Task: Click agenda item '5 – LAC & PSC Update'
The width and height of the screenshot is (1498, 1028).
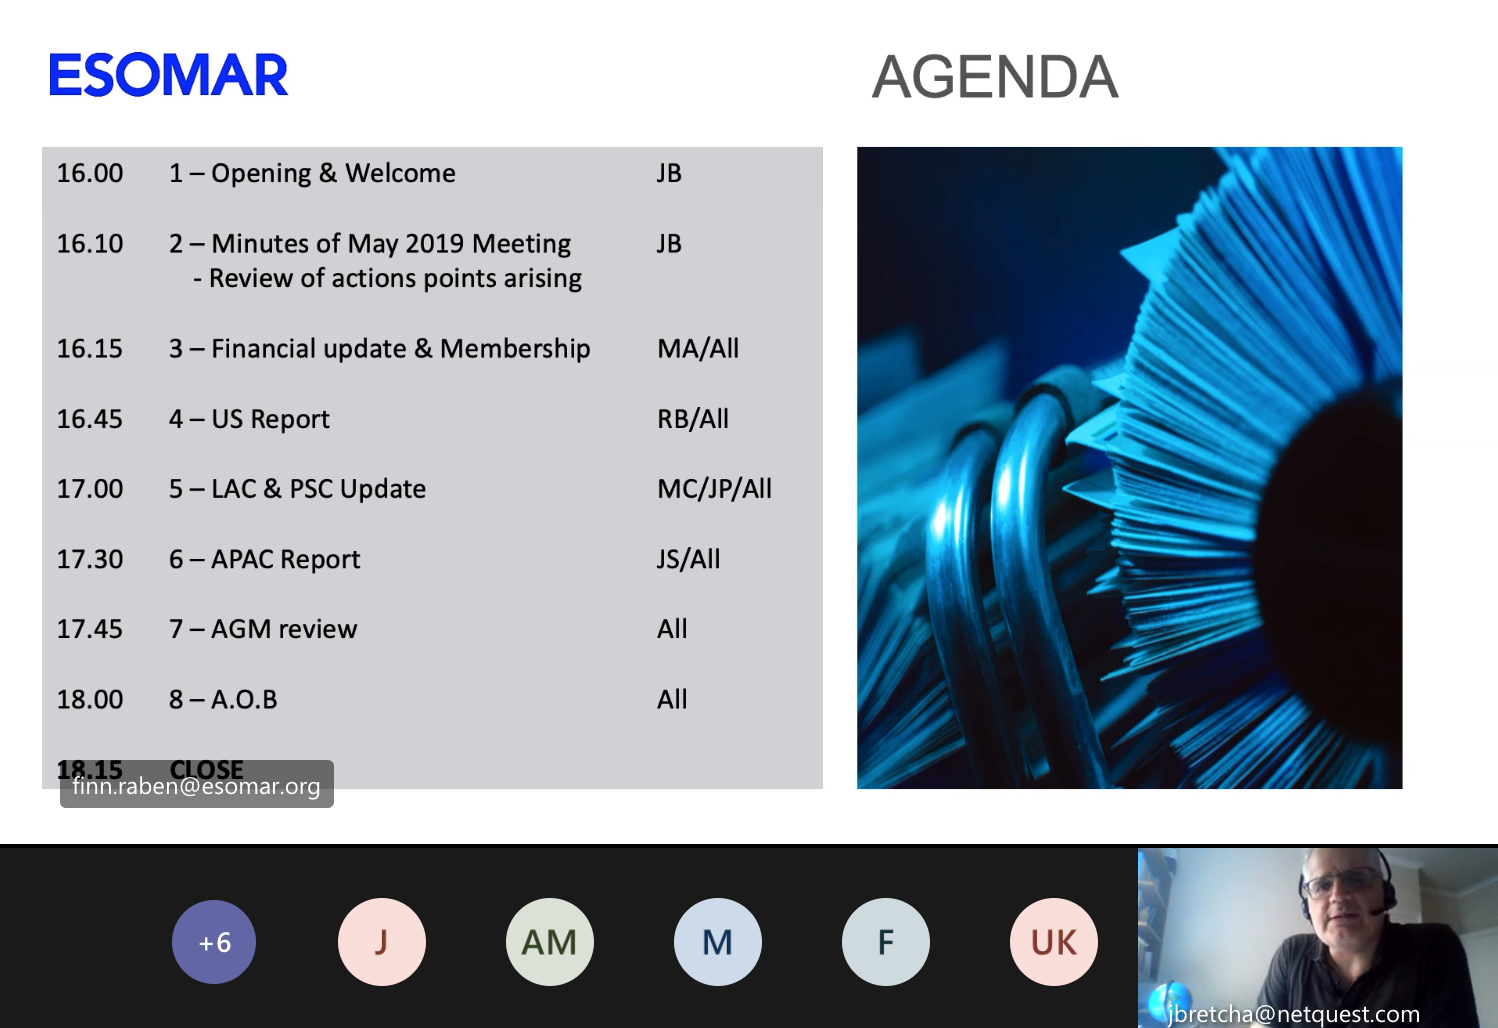Action: click(x=297, y=489)
